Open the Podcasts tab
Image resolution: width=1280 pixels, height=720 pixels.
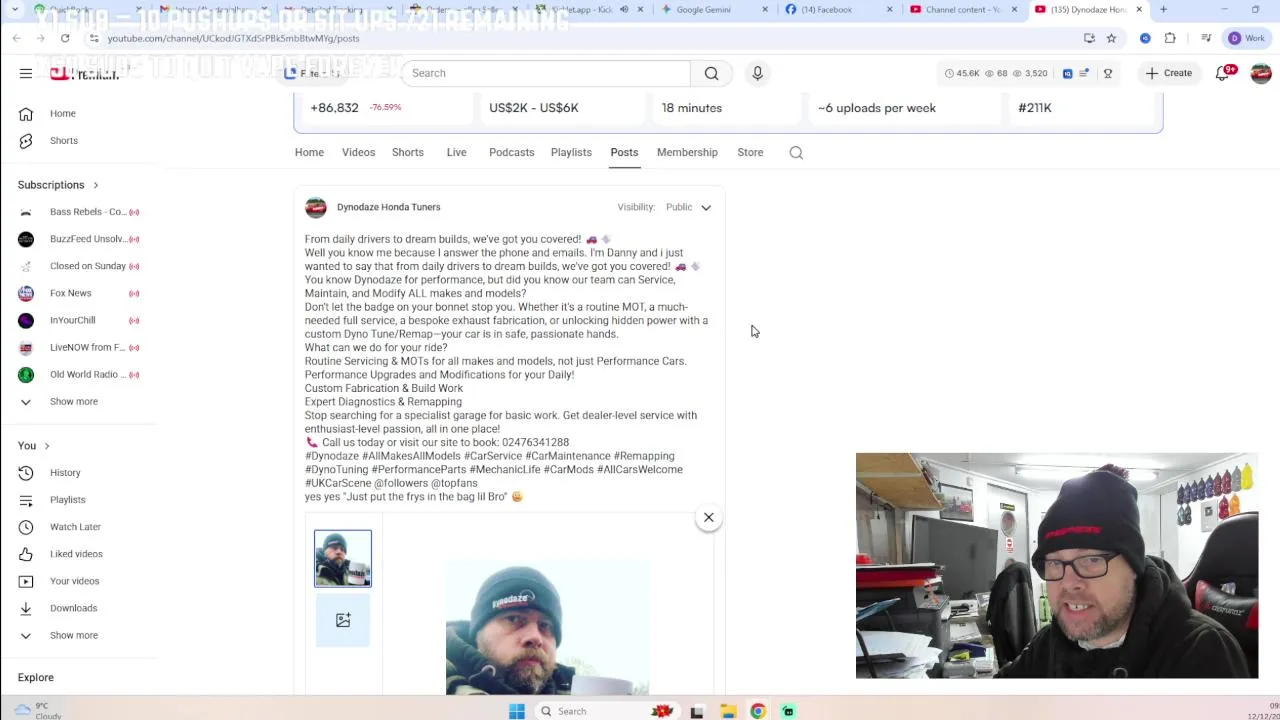point(511,152)
